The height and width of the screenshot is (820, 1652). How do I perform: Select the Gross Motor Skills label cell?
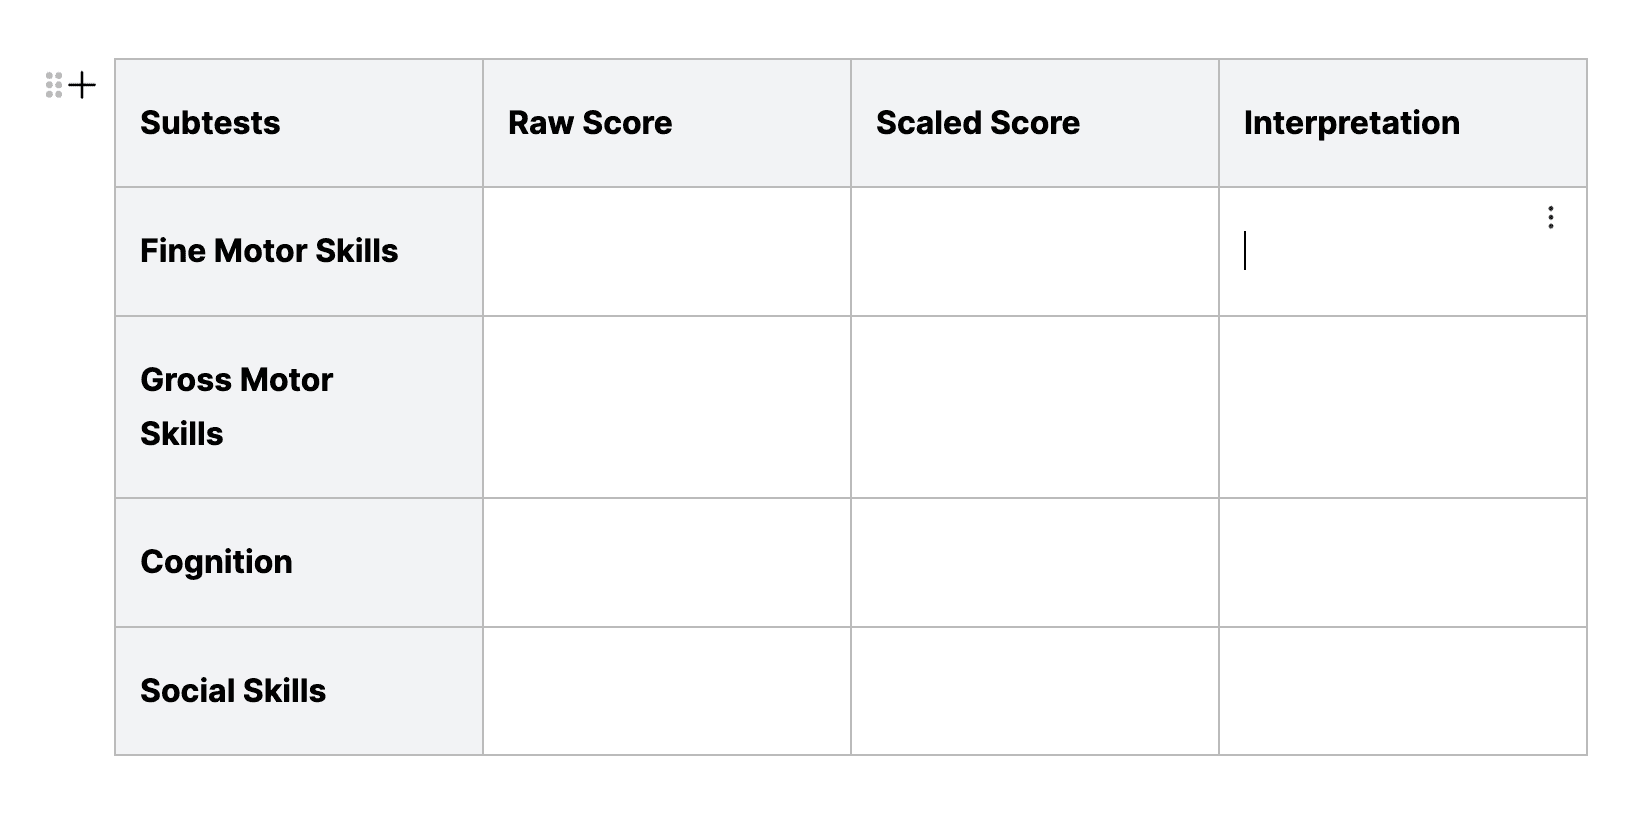point(298,407)
